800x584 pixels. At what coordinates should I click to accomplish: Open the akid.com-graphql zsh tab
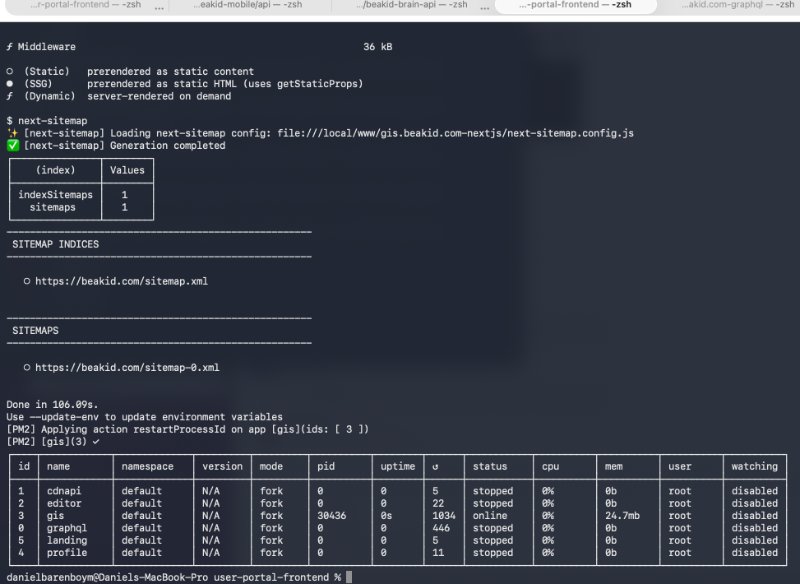click(737, 5)
